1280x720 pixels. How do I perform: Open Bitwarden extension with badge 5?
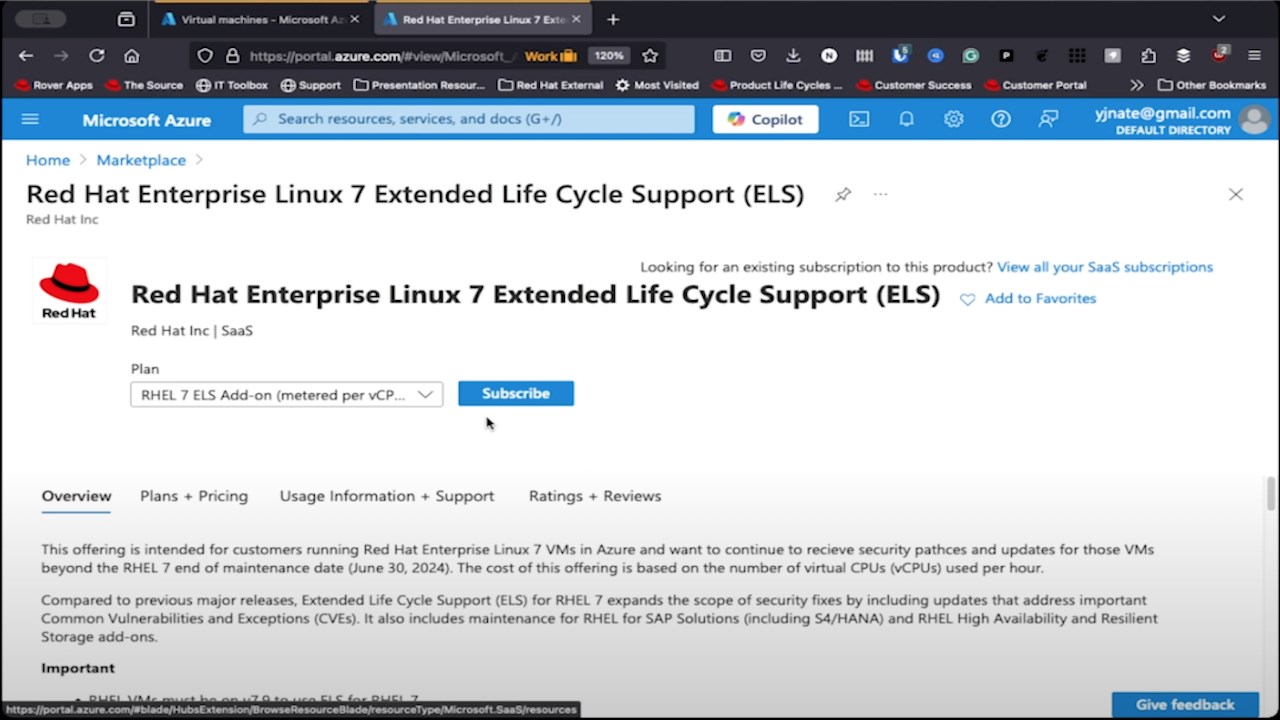[x=900, y=55]
